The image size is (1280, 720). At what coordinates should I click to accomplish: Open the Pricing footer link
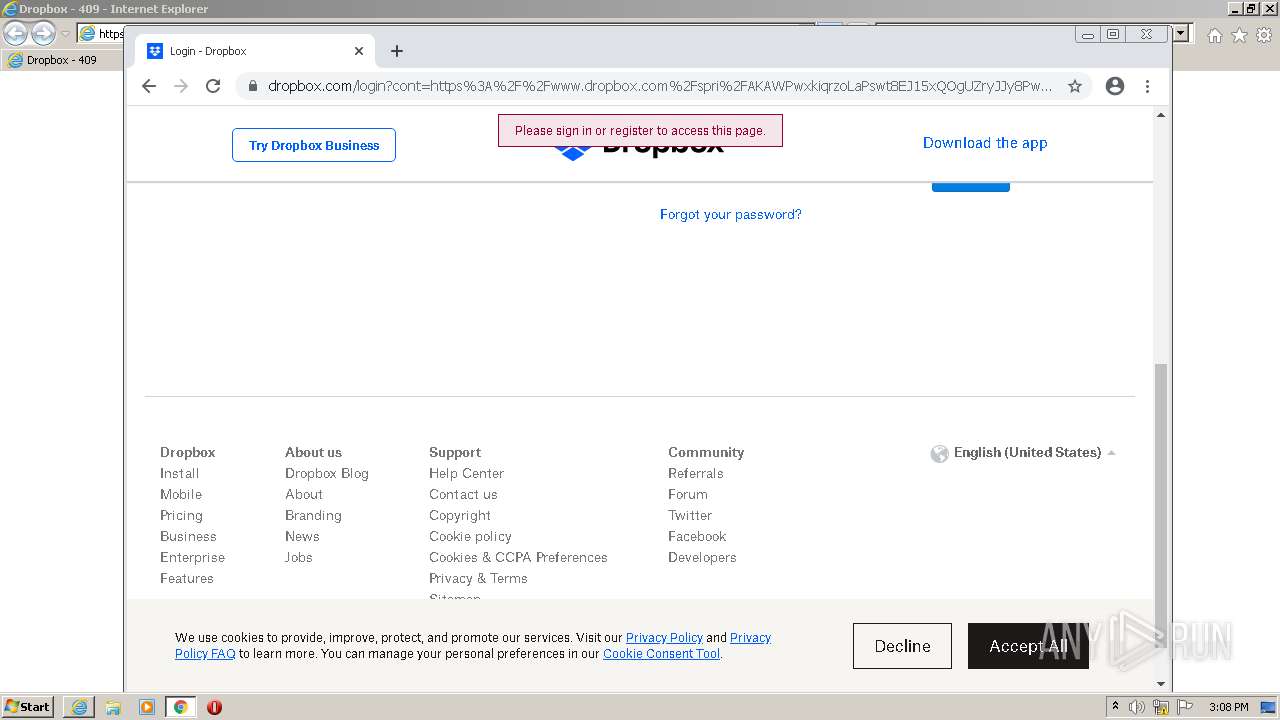click(181, 516)
